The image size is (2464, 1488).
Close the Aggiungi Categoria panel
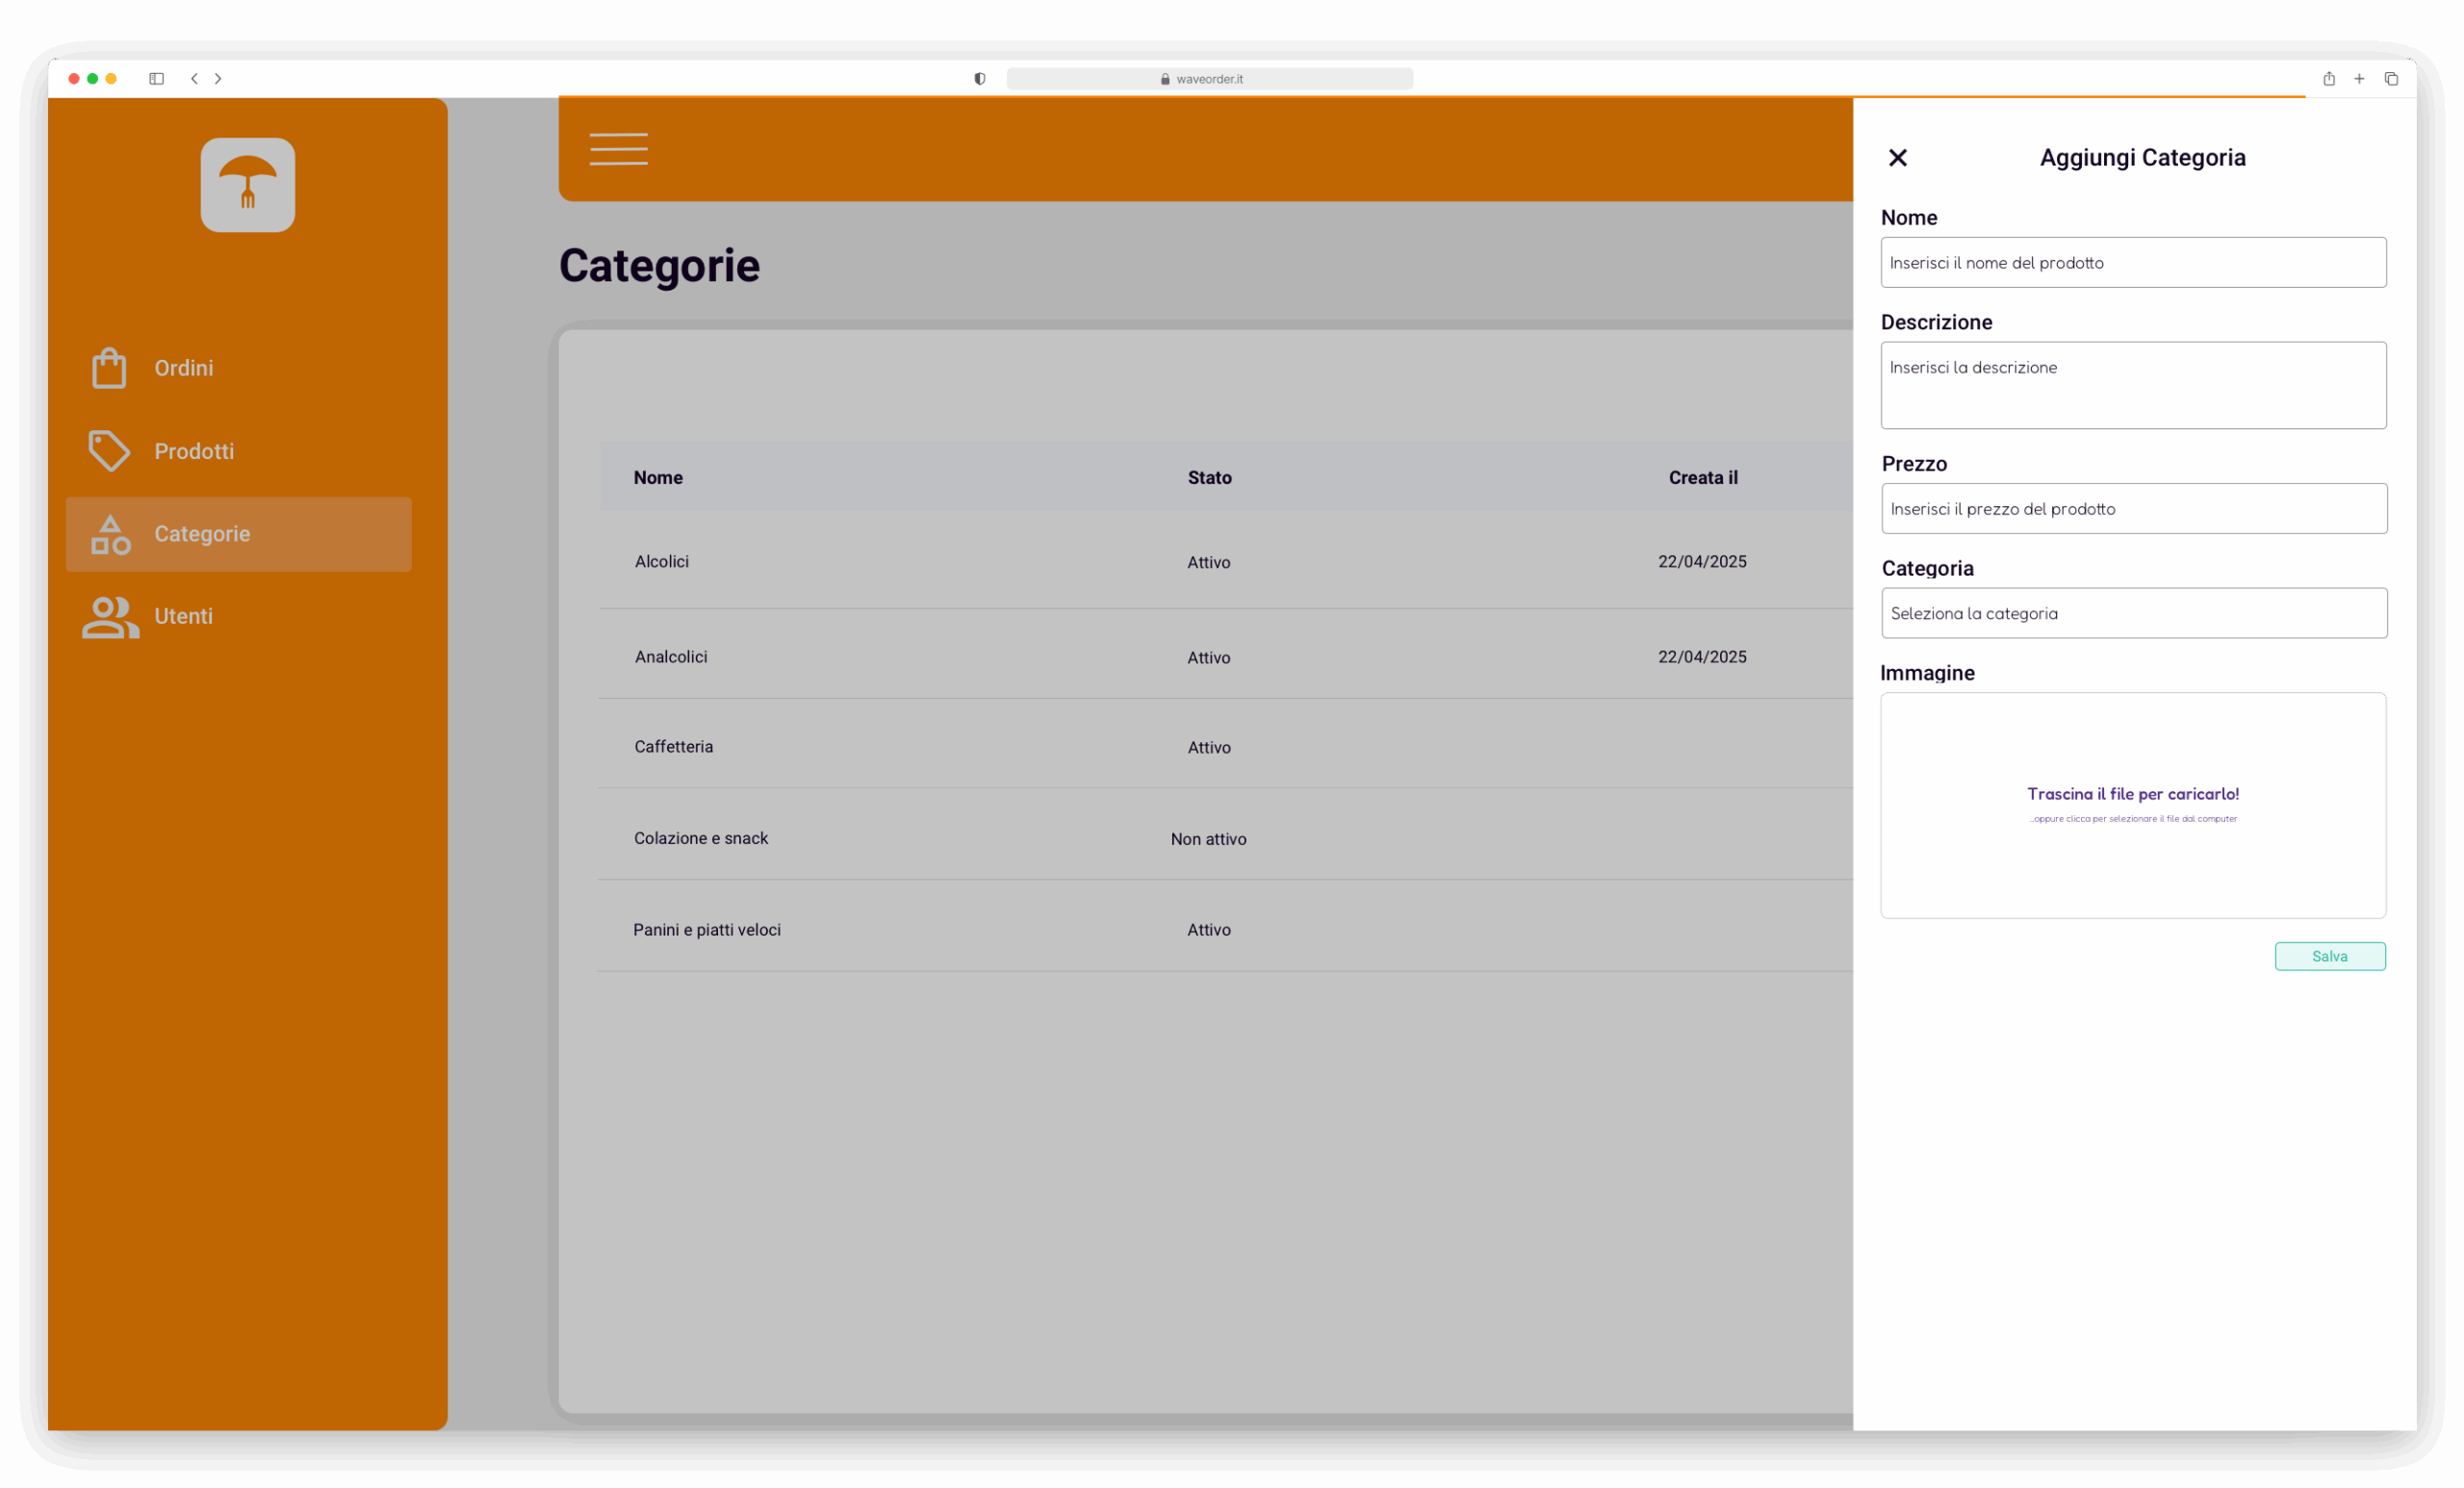pyautogui.click(x=1897, y=158)
